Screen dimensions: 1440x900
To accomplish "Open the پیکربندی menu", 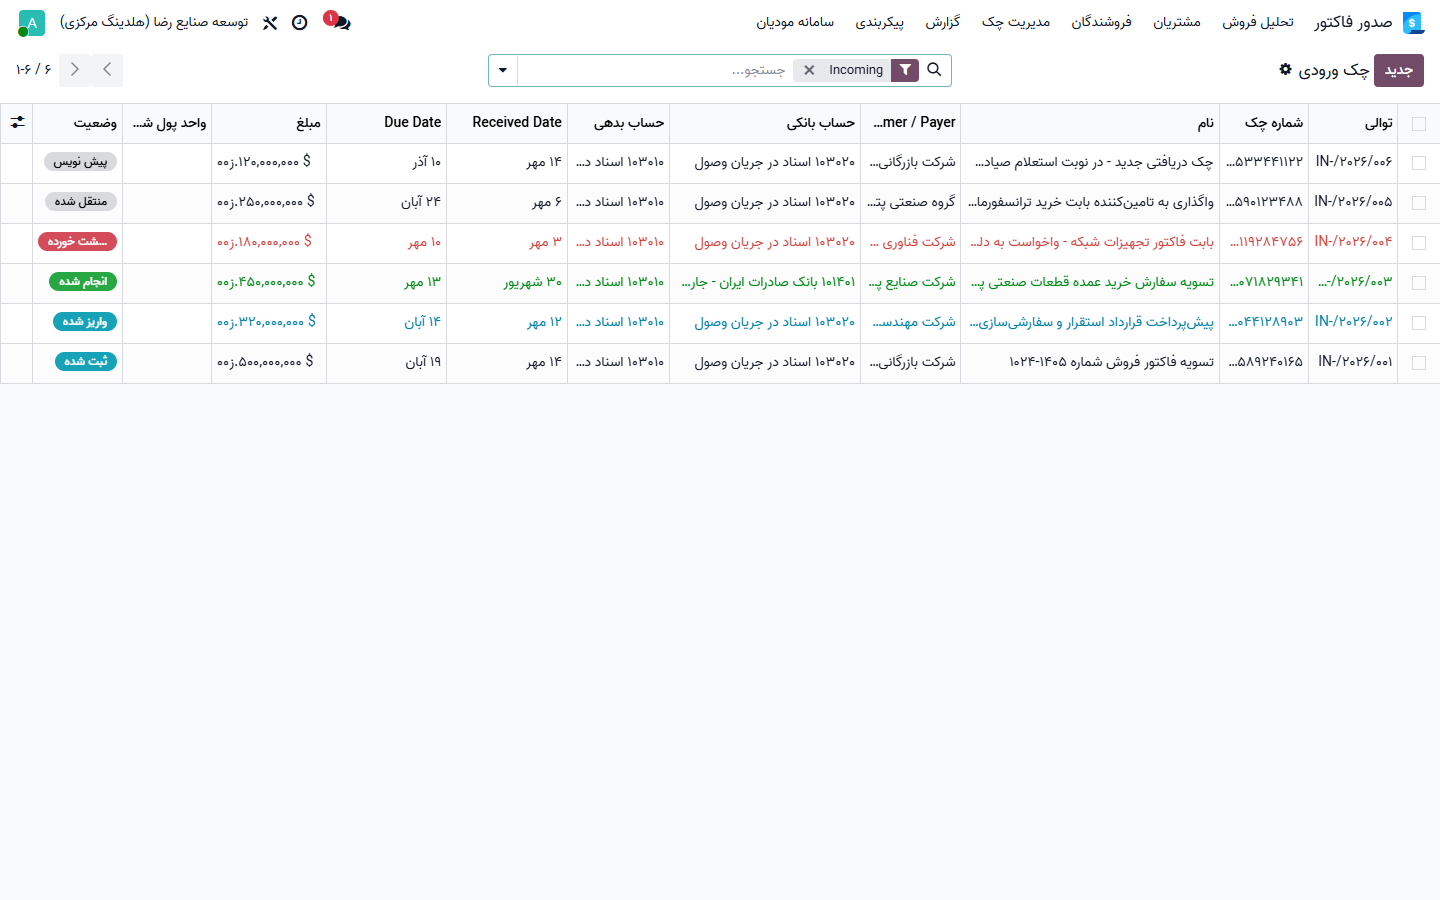I will 880,22.
